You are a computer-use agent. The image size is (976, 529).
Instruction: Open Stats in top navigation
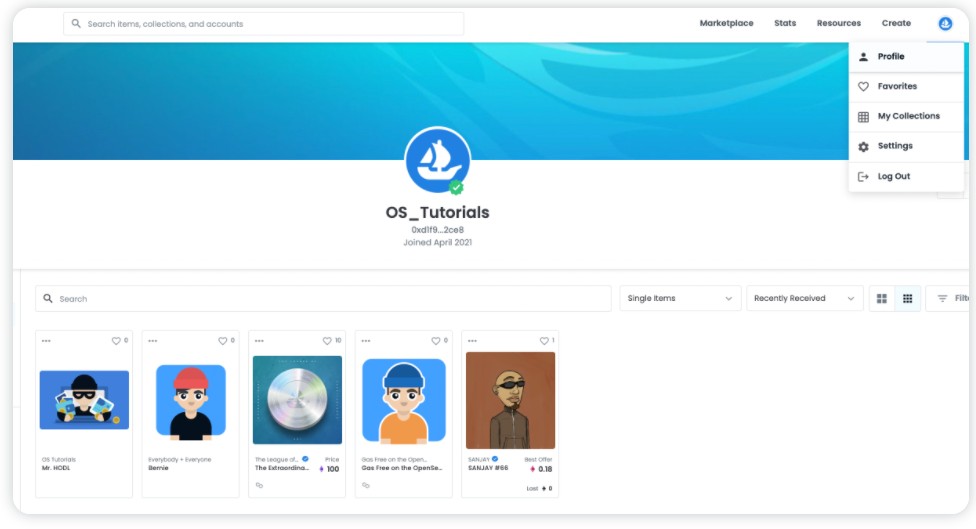click(785, 23)
